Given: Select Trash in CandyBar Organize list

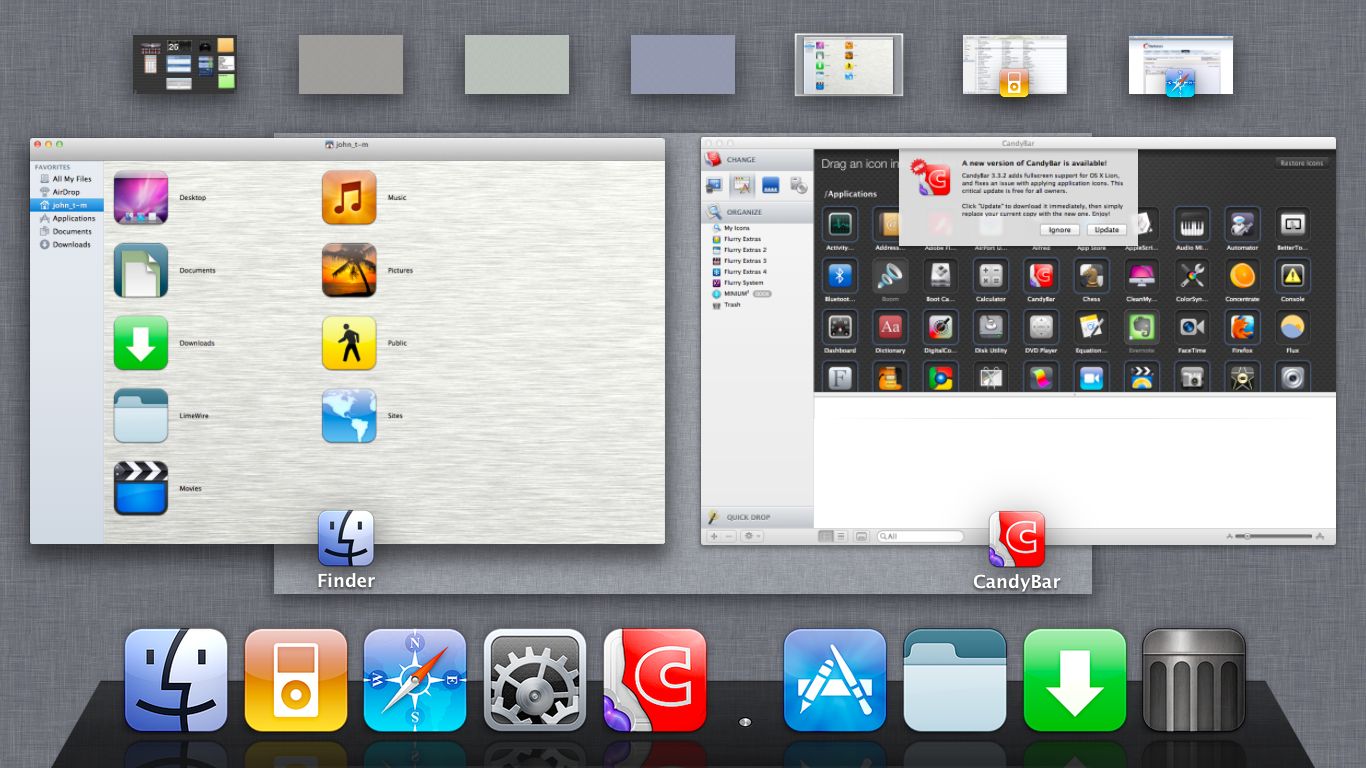Looking at the screenshot, I should pyautogui.click(x=757, y=305).
